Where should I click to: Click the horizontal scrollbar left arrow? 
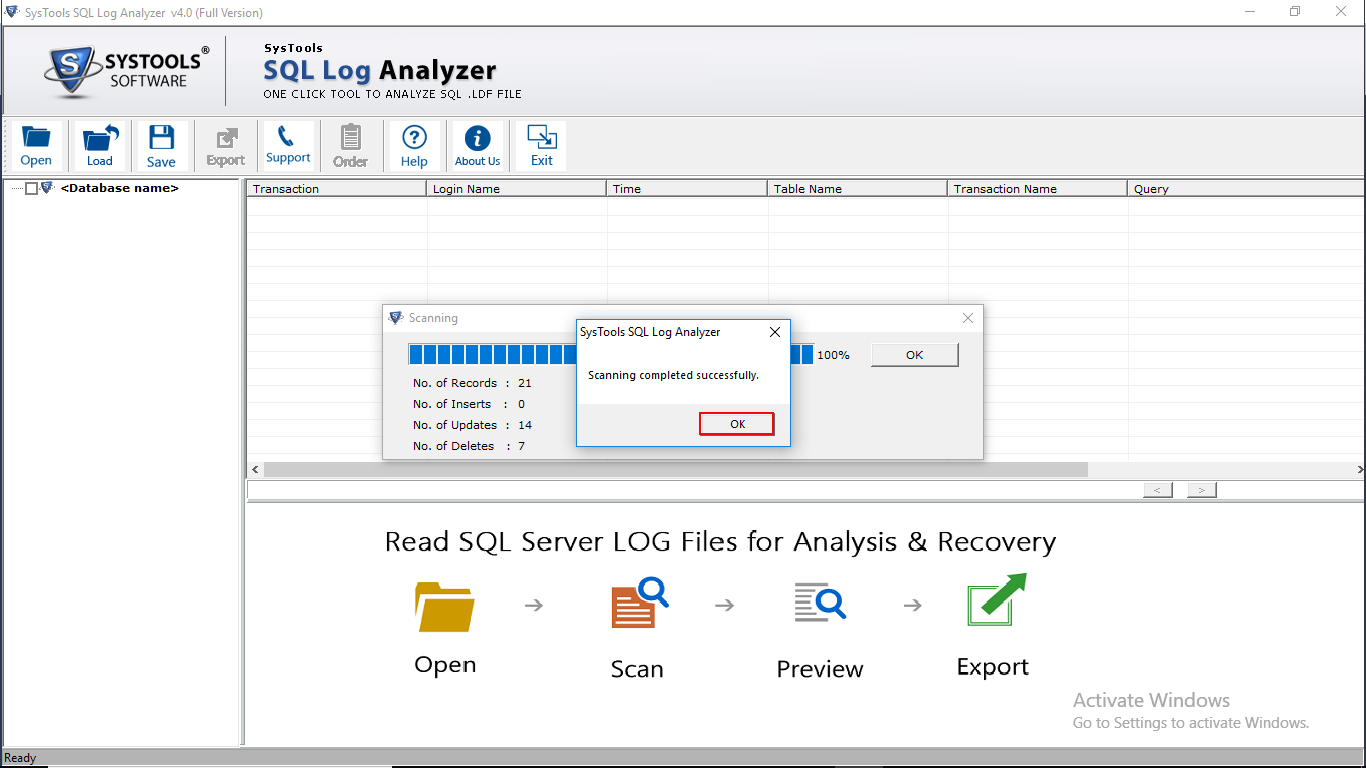point(255,469)
